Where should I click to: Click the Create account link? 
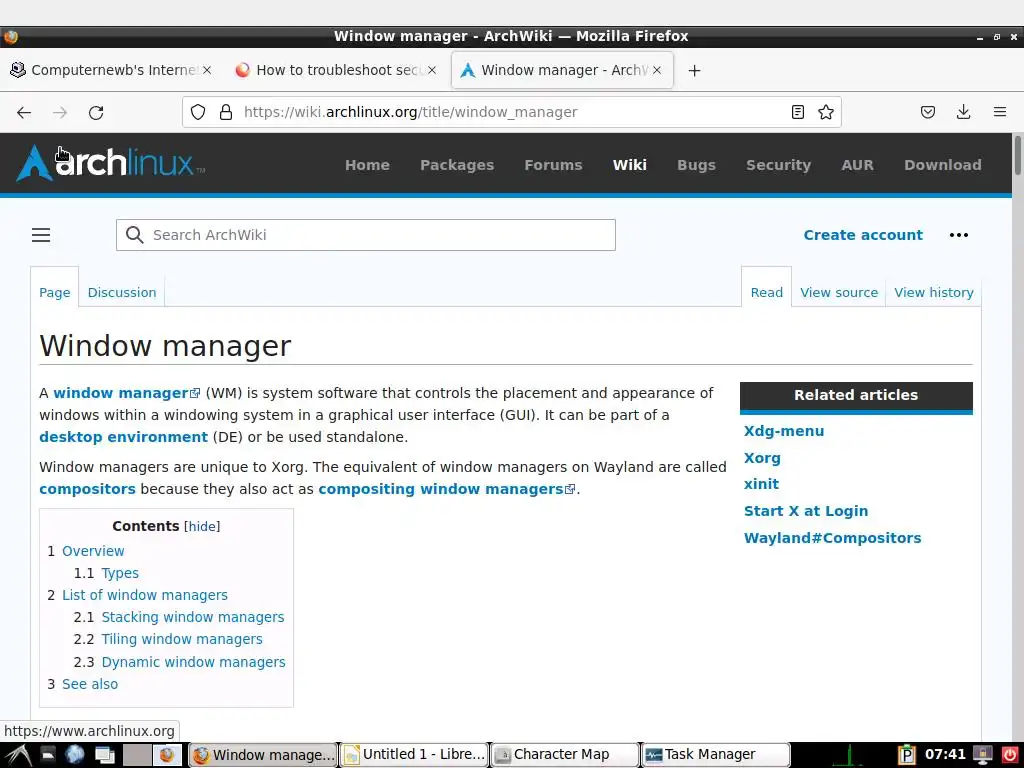click(x=863, y=235)
